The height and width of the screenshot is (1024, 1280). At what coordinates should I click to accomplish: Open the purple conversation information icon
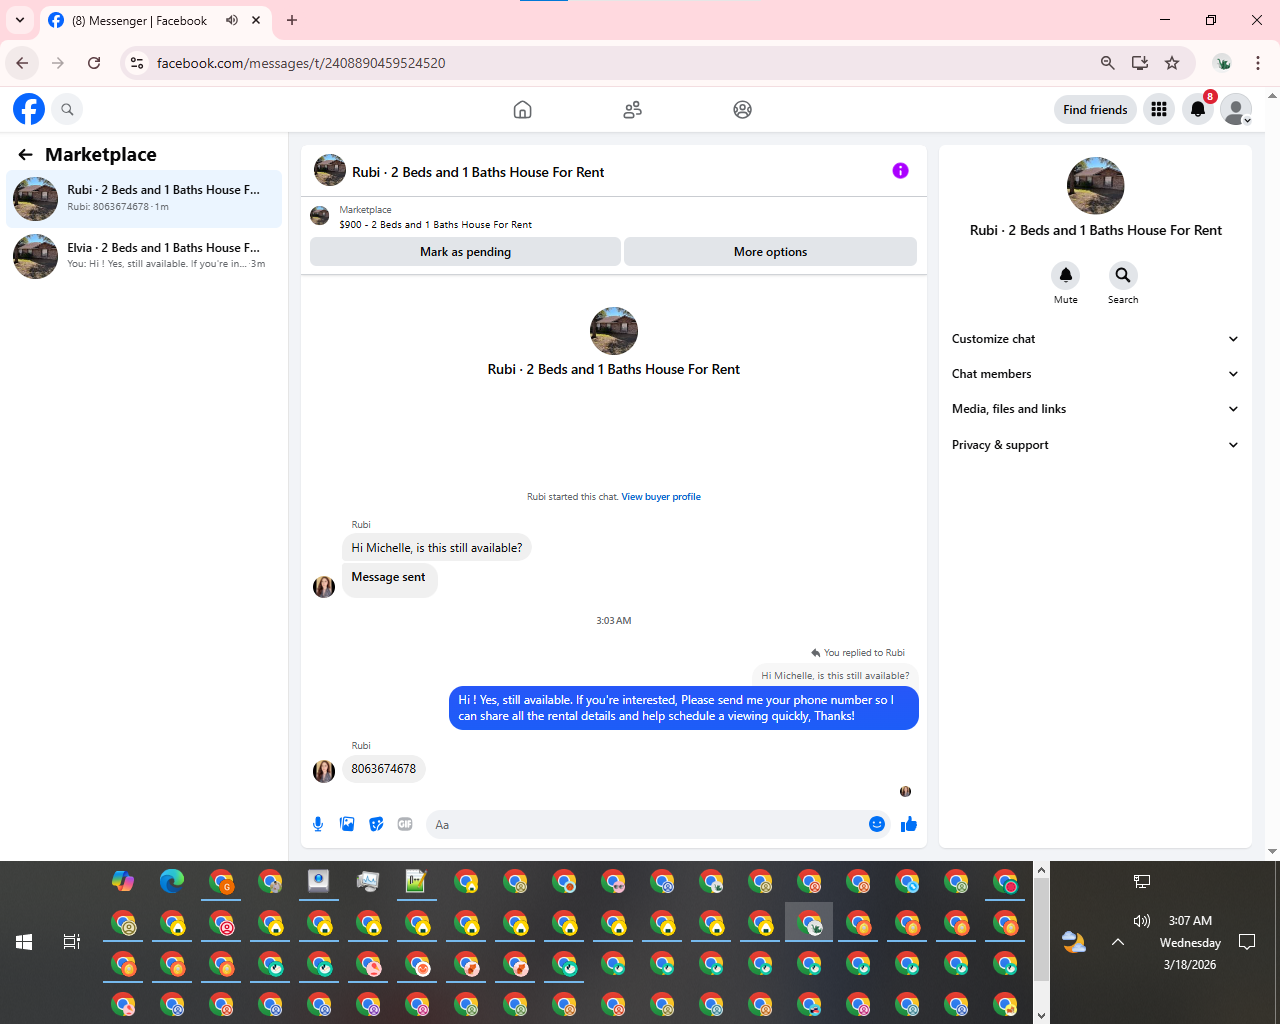pos(900,171)
